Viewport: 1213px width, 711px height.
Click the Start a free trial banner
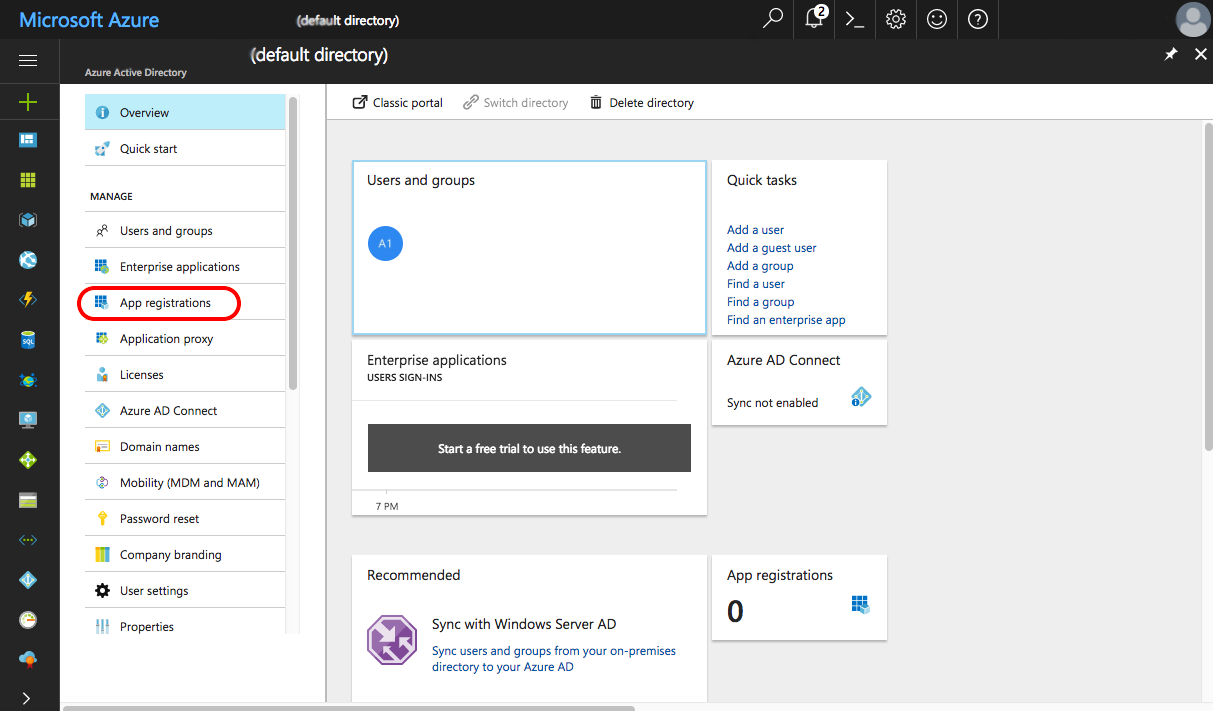[x=529, y=448]
